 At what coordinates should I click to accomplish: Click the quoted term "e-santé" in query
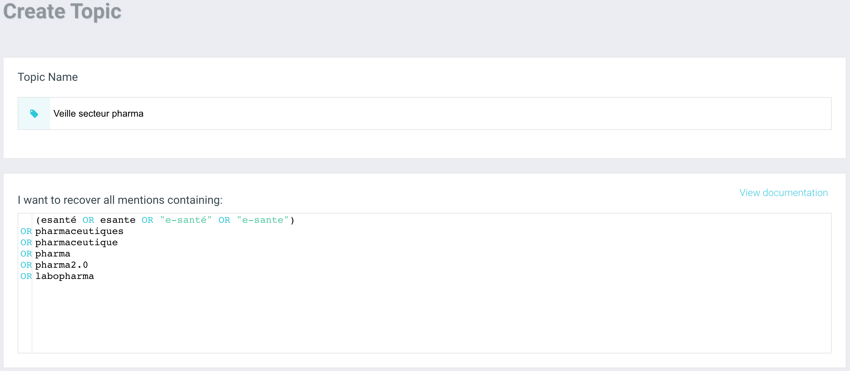(x=186, y=221)
